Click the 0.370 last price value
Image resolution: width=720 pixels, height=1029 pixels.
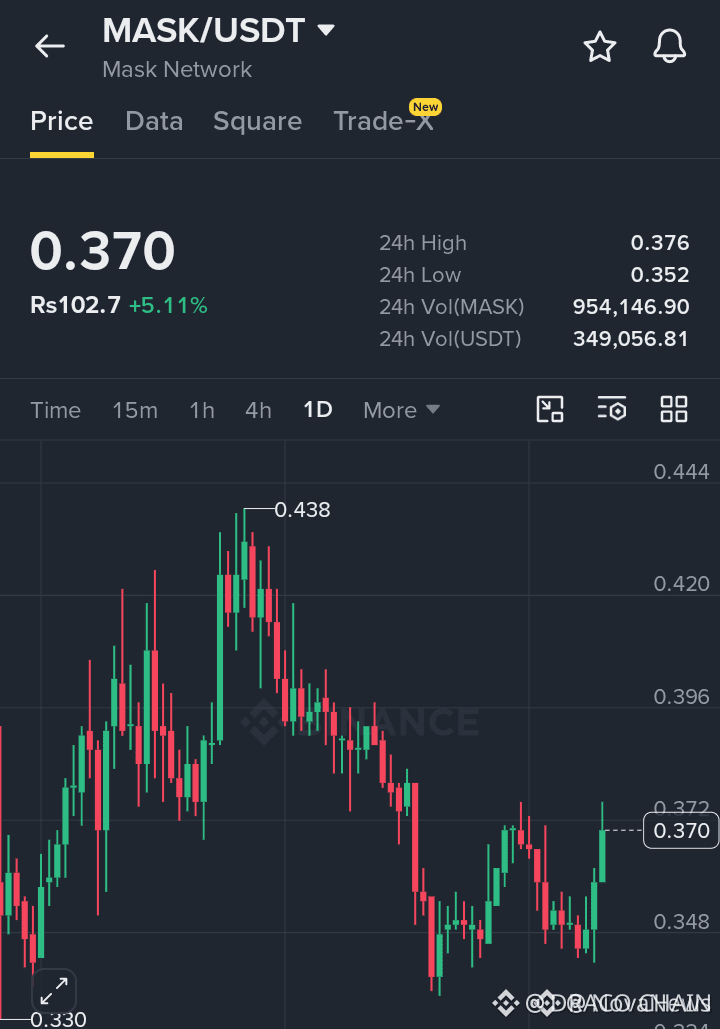point(102,251)
